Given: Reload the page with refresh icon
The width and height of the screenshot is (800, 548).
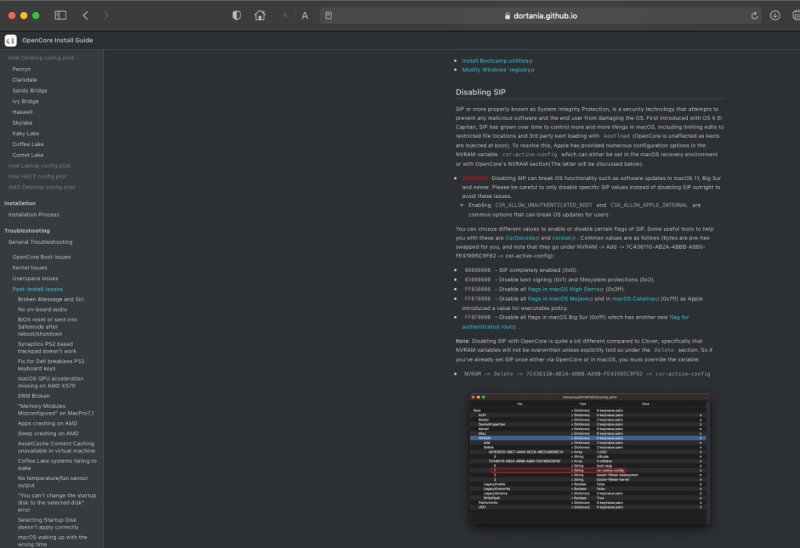Looking at the screenshot, I should 754,16.
